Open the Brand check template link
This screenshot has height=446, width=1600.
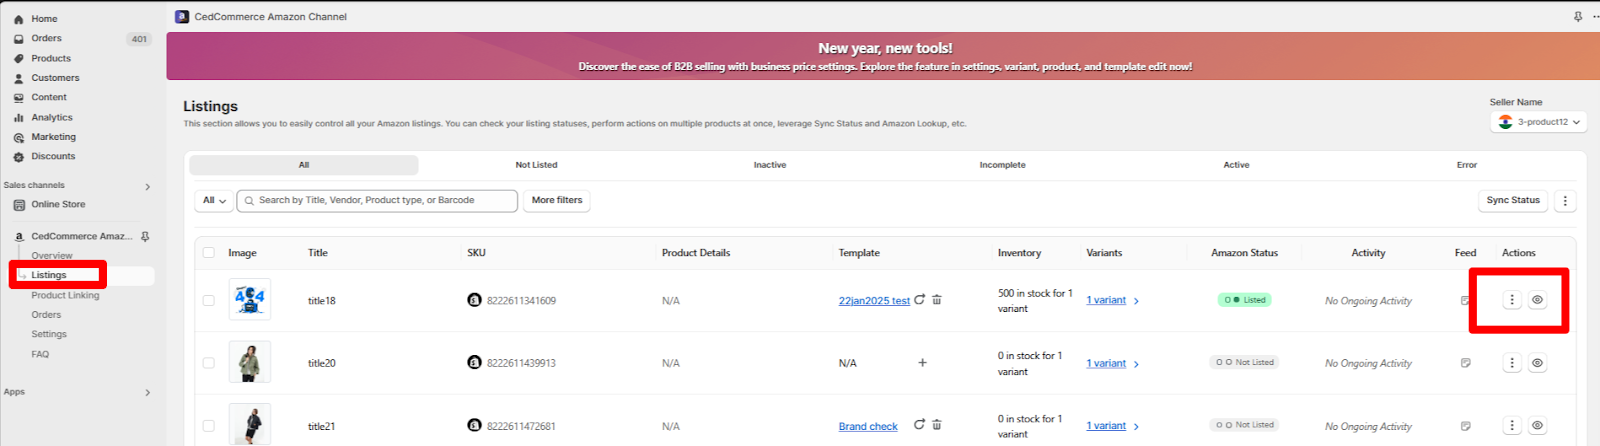[x=868, y=427]
